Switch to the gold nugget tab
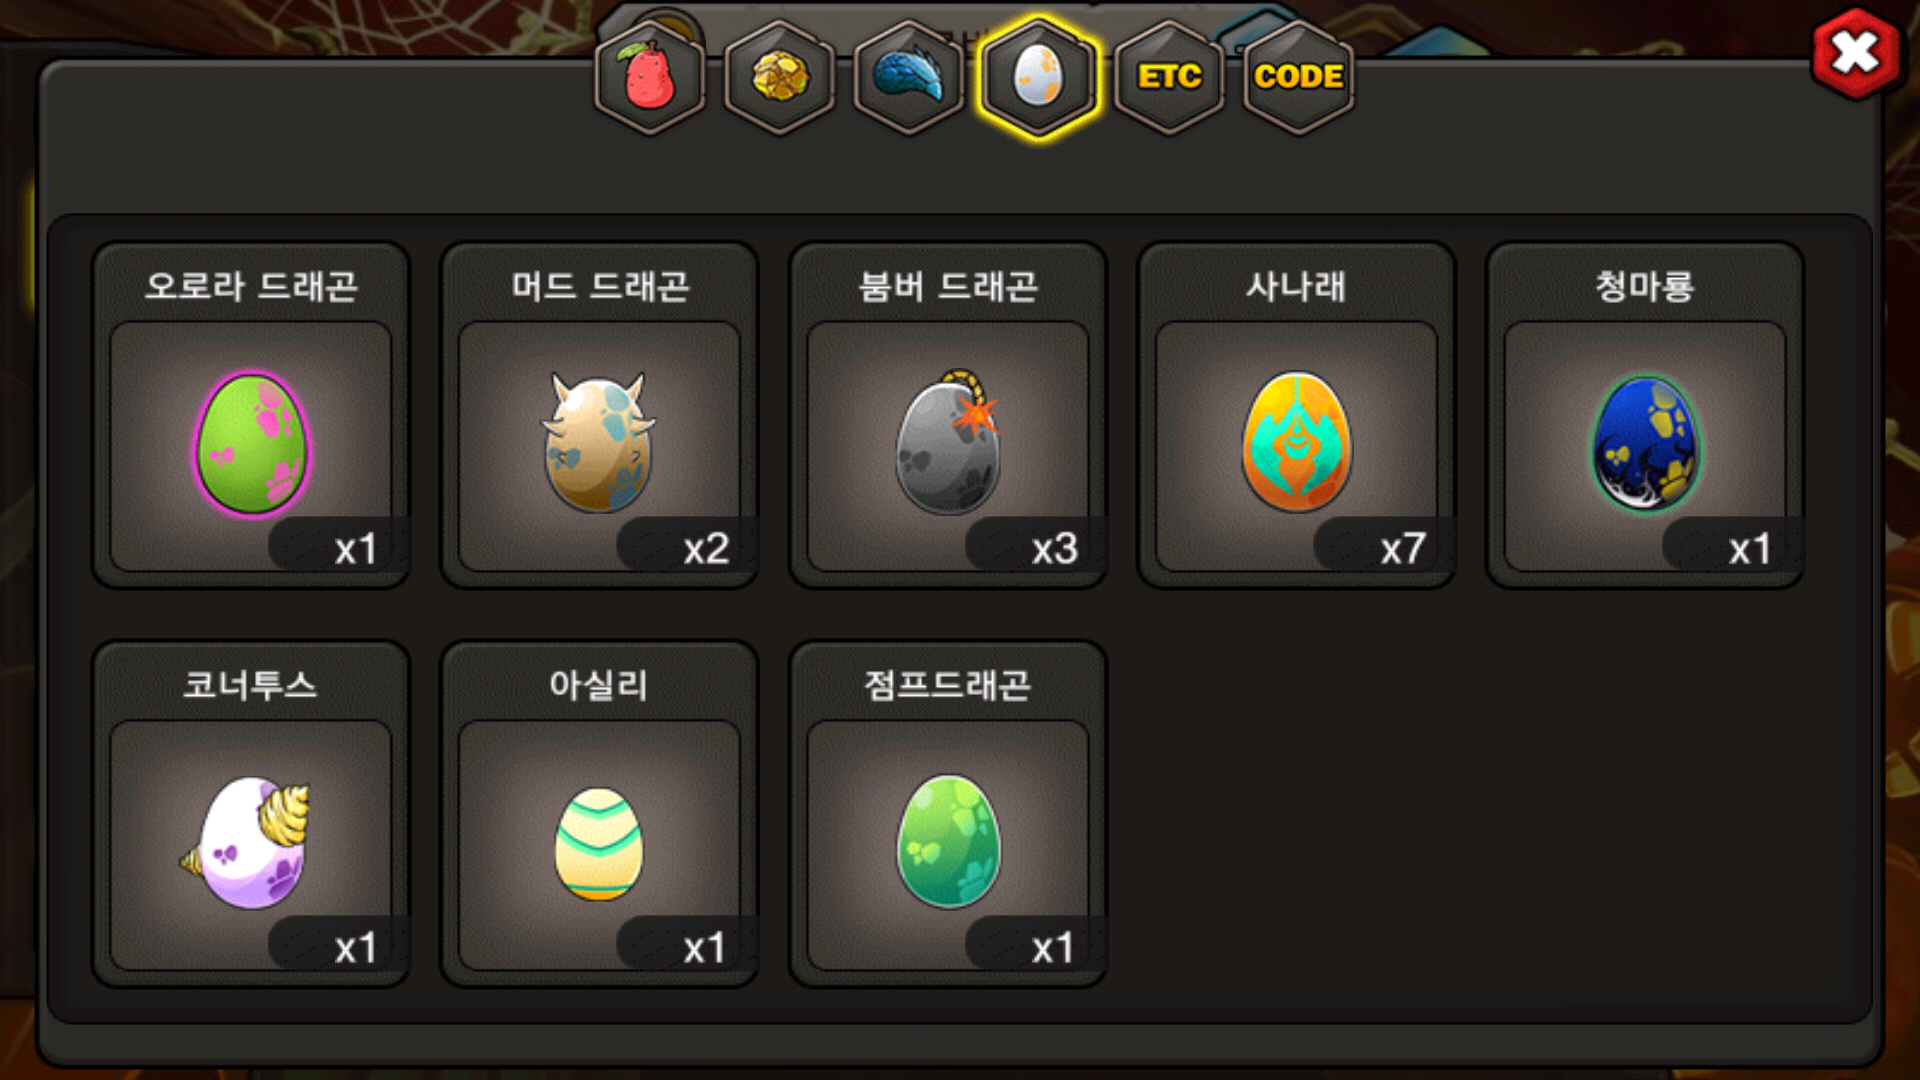Image resolution: width=1920 pixels, height=1080 pixels. [x=780, y=76]
